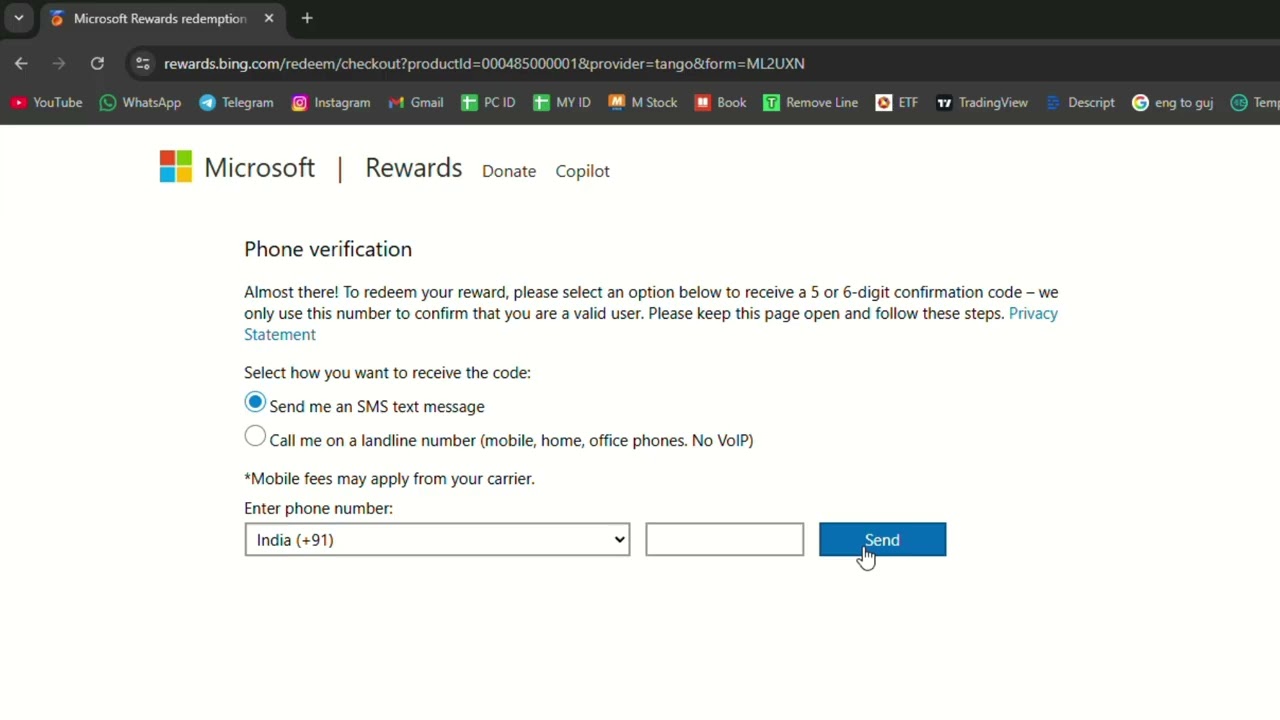Open the Descript bookmark
This screenshot has width=1280, height=720.
1080,103
